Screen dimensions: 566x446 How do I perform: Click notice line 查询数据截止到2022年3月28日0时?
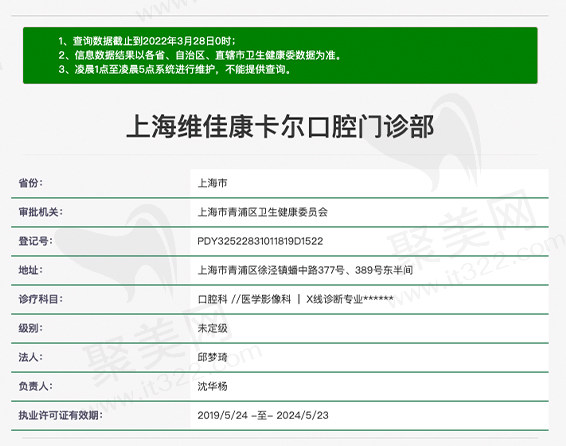click(147, 41)
